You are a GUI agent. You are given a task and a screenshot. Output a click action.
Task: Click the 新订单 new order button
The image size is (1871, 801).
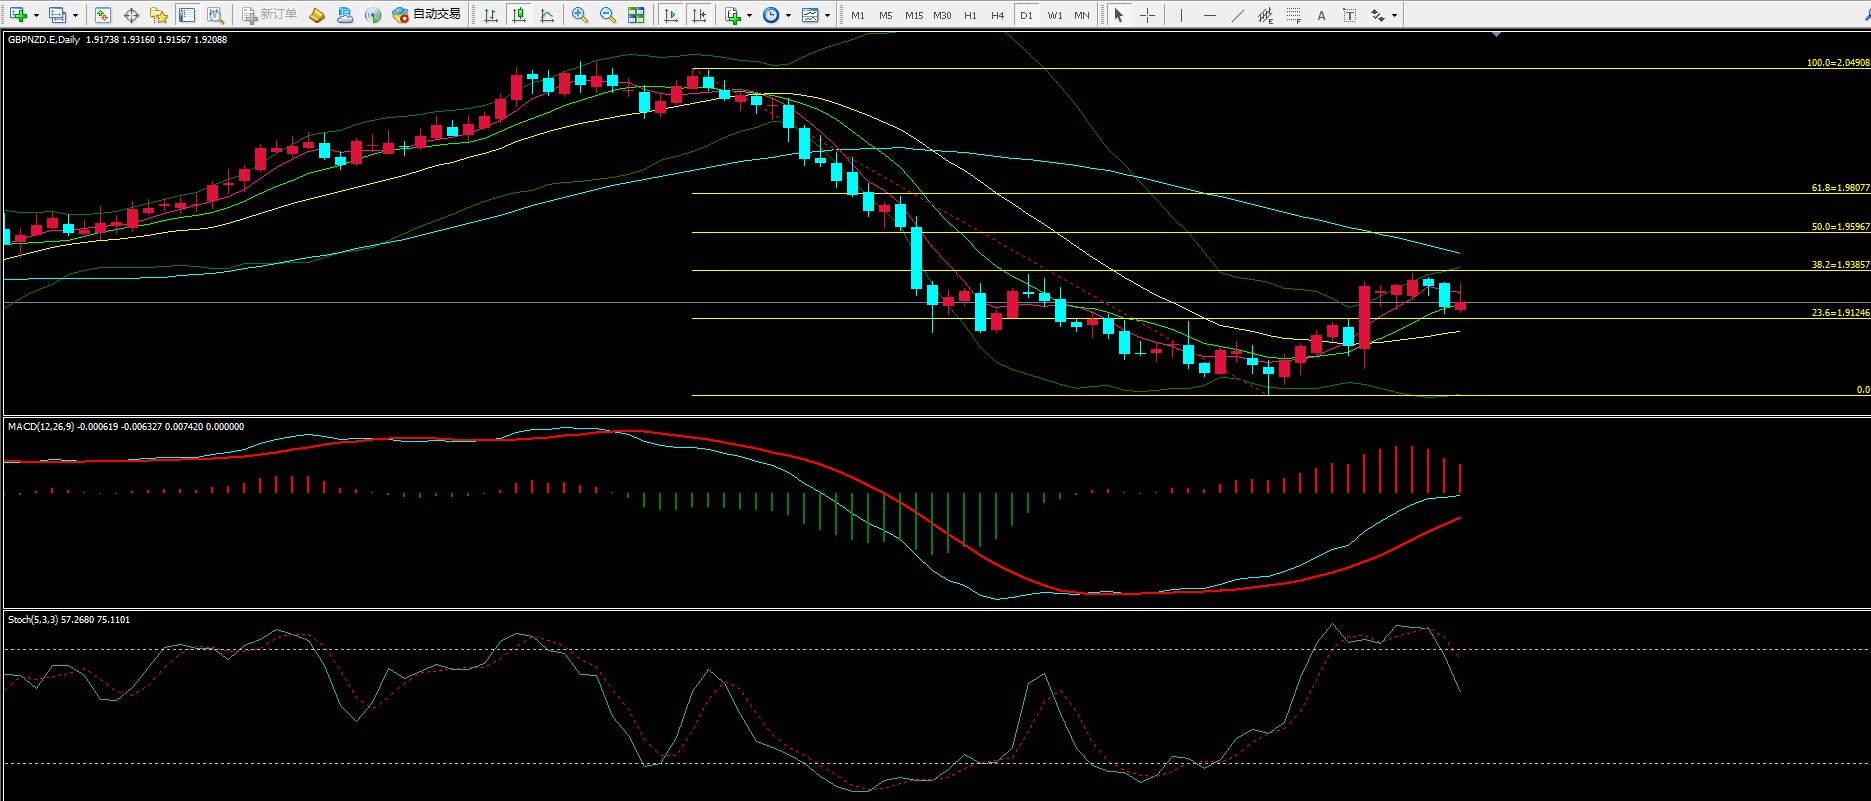(270, 15)
